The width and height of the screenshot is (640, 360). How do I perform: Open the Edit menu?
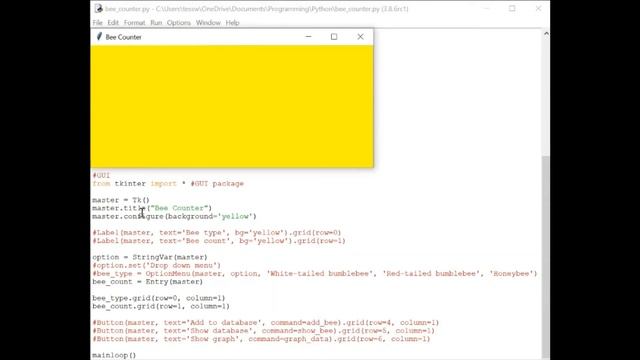[x=113, y=23]
